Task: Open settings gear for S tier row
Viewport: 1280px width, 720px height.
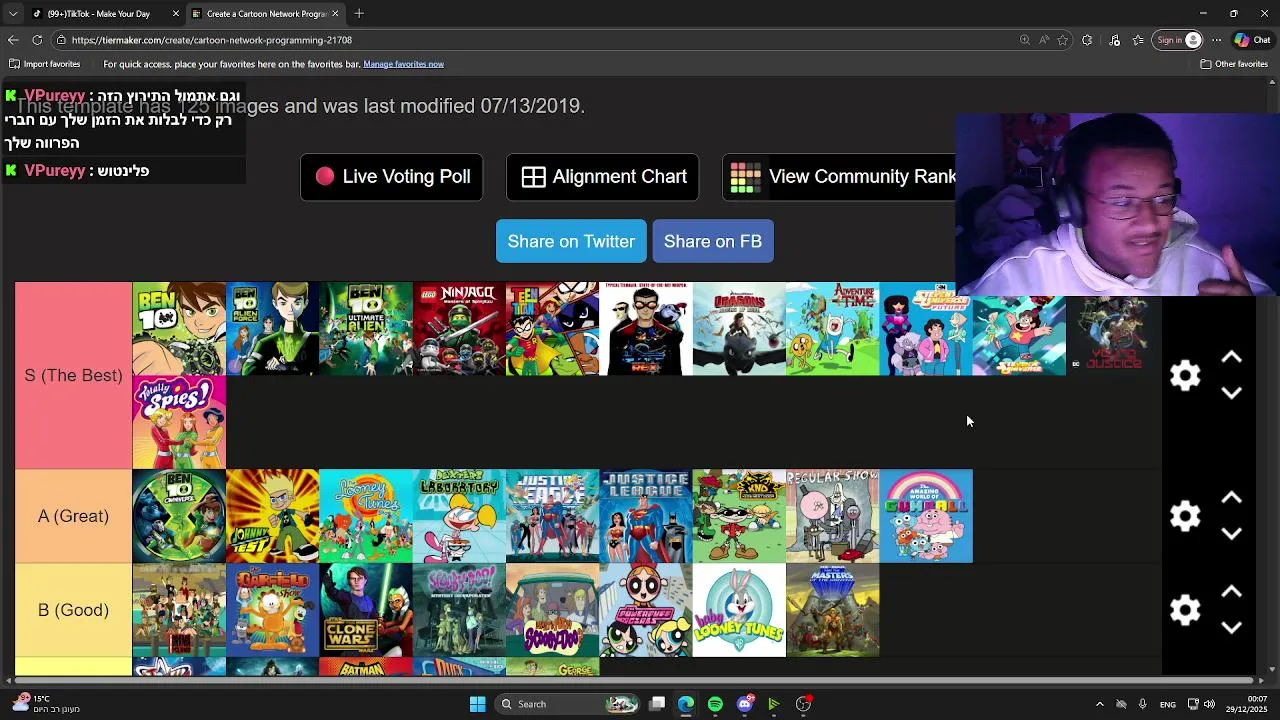Action: (1185, 375)
